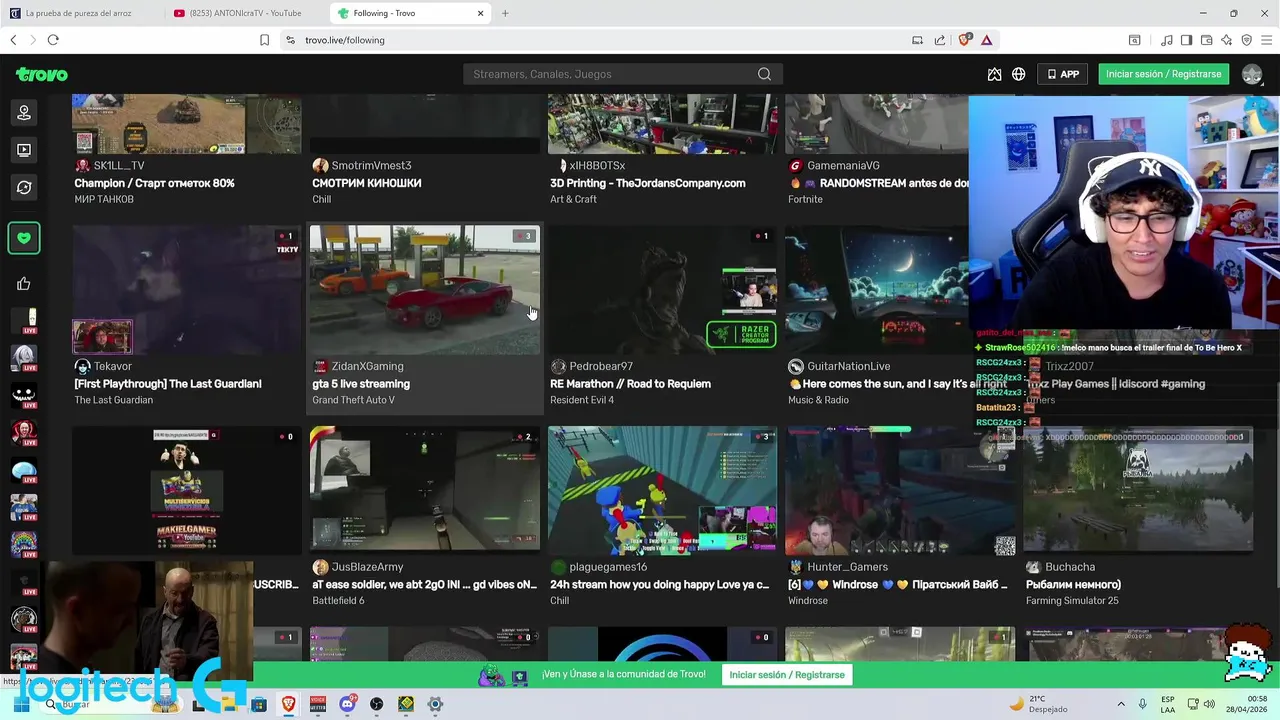
Task: Open the browser music playlist icon
Action: coord(1167,40)
